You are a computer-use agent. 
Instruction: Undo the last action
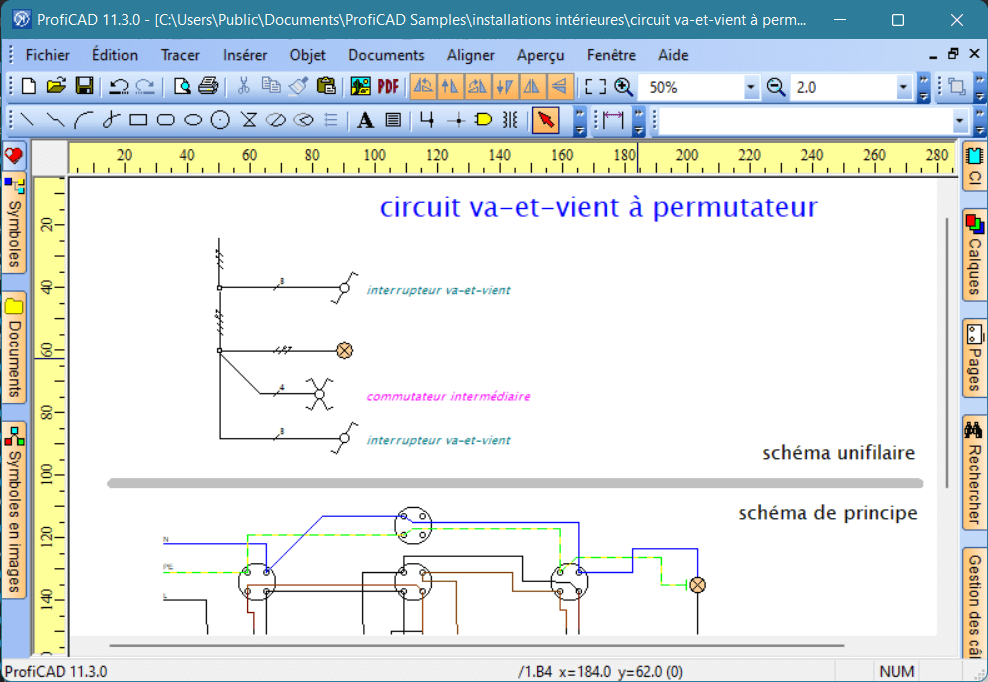click(118, 86)
